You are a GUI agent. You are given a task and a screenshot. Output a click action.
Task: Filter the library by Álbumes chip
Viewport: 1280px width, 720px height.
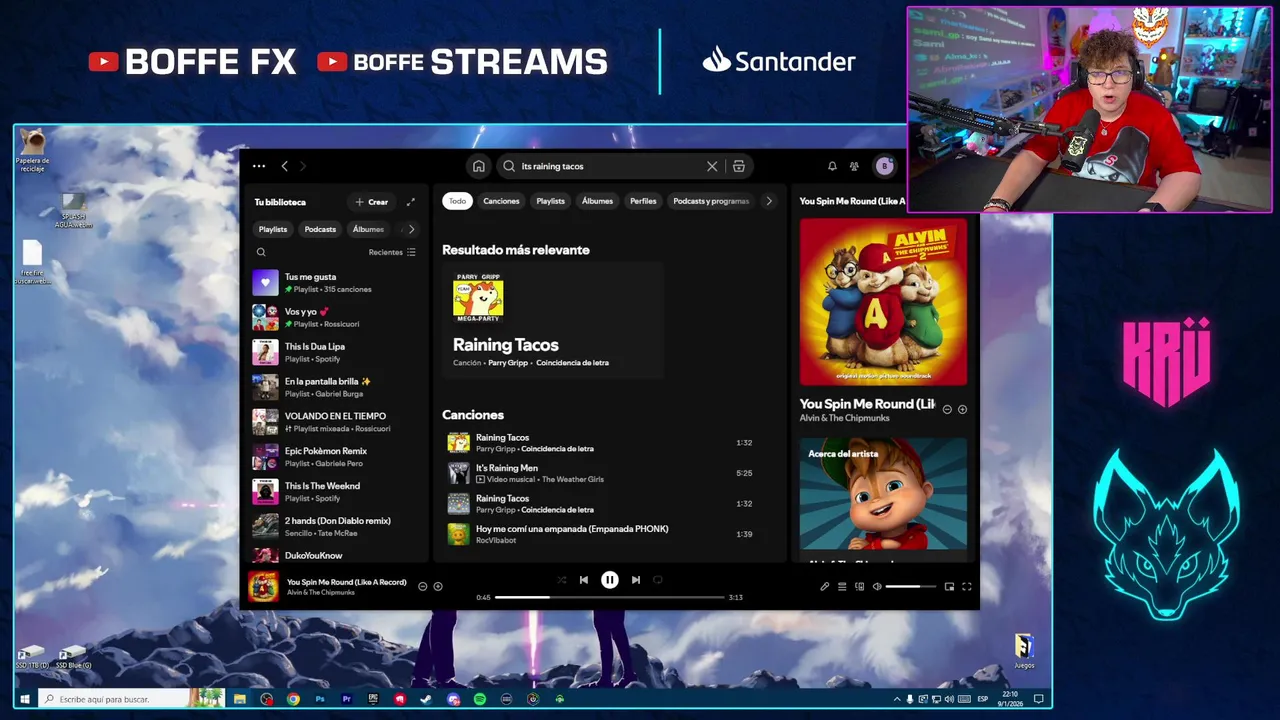click(x=368, y=229)
